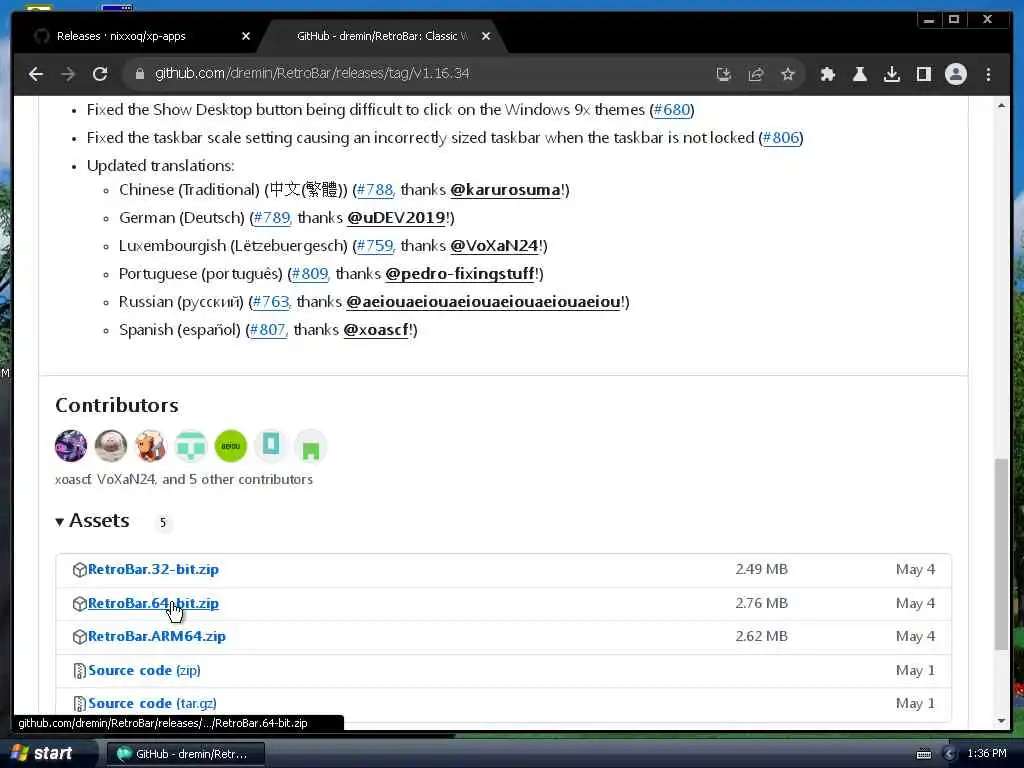Download RetroBar.64-bit.zip
This screenshot has height=768, width=1024.
153,603
